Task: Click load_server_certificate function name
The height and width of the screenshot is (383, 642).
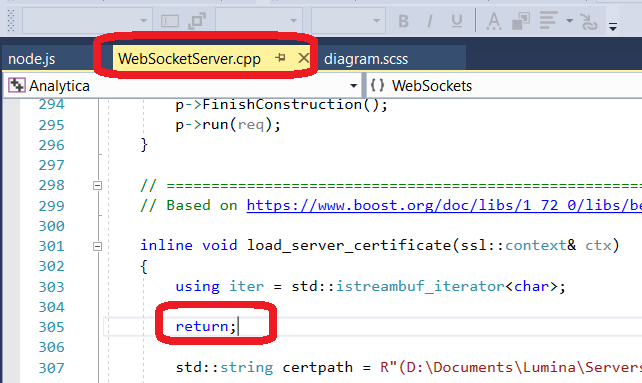Action: coord(349,245)
